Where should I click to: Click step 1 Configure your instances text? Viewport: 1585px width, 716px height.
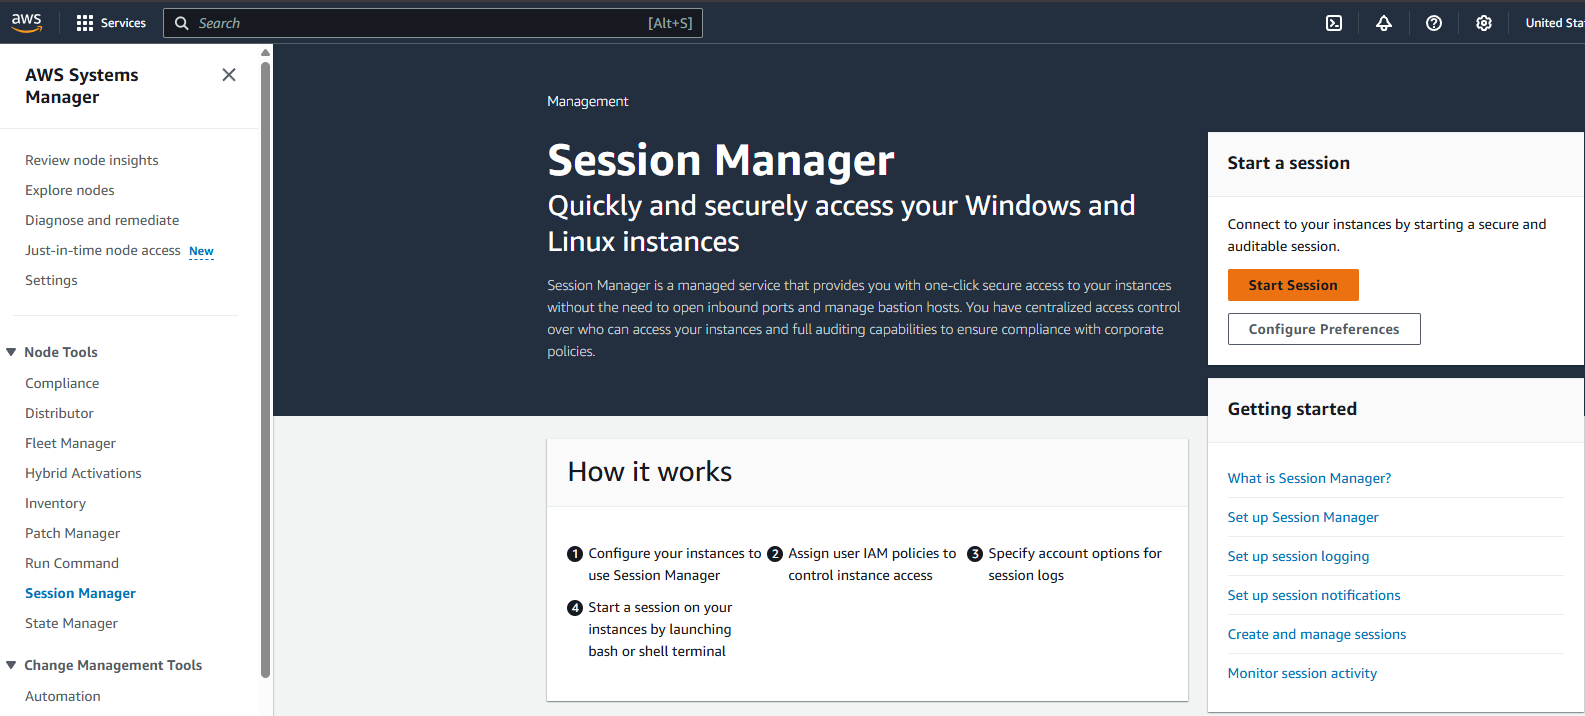675,564
